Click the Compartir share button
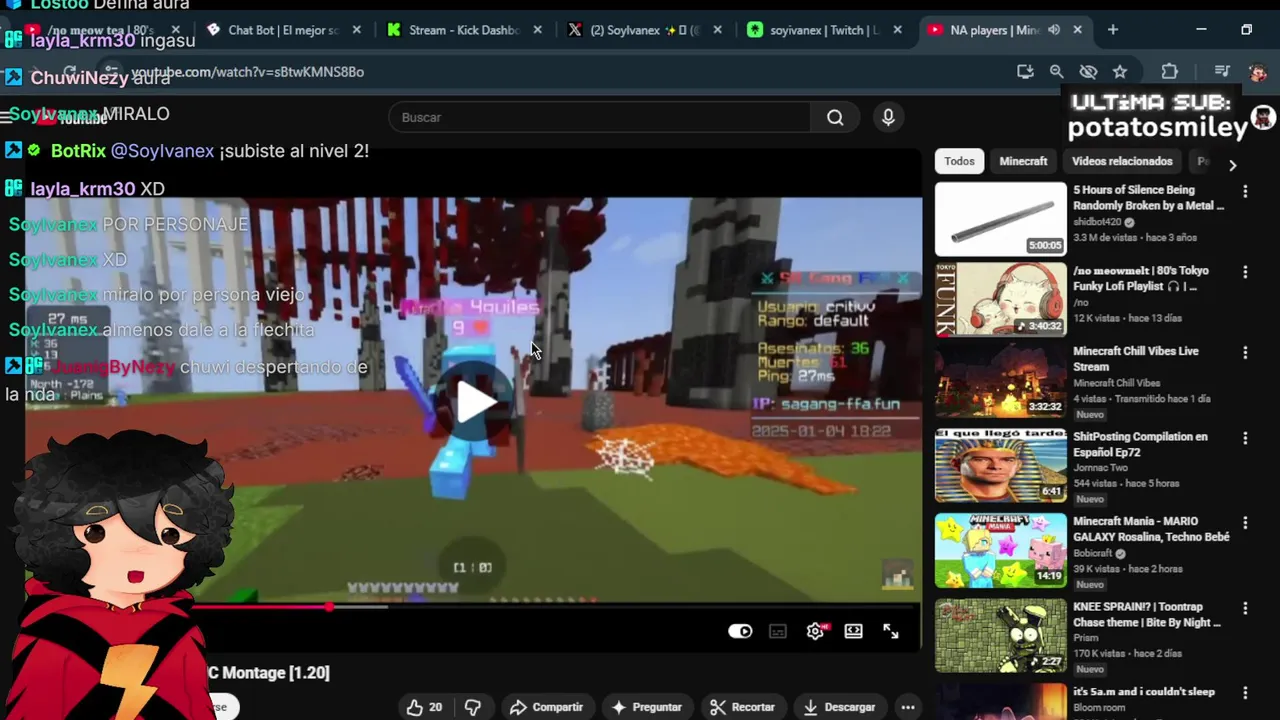1280x720 pixels. 546,707
